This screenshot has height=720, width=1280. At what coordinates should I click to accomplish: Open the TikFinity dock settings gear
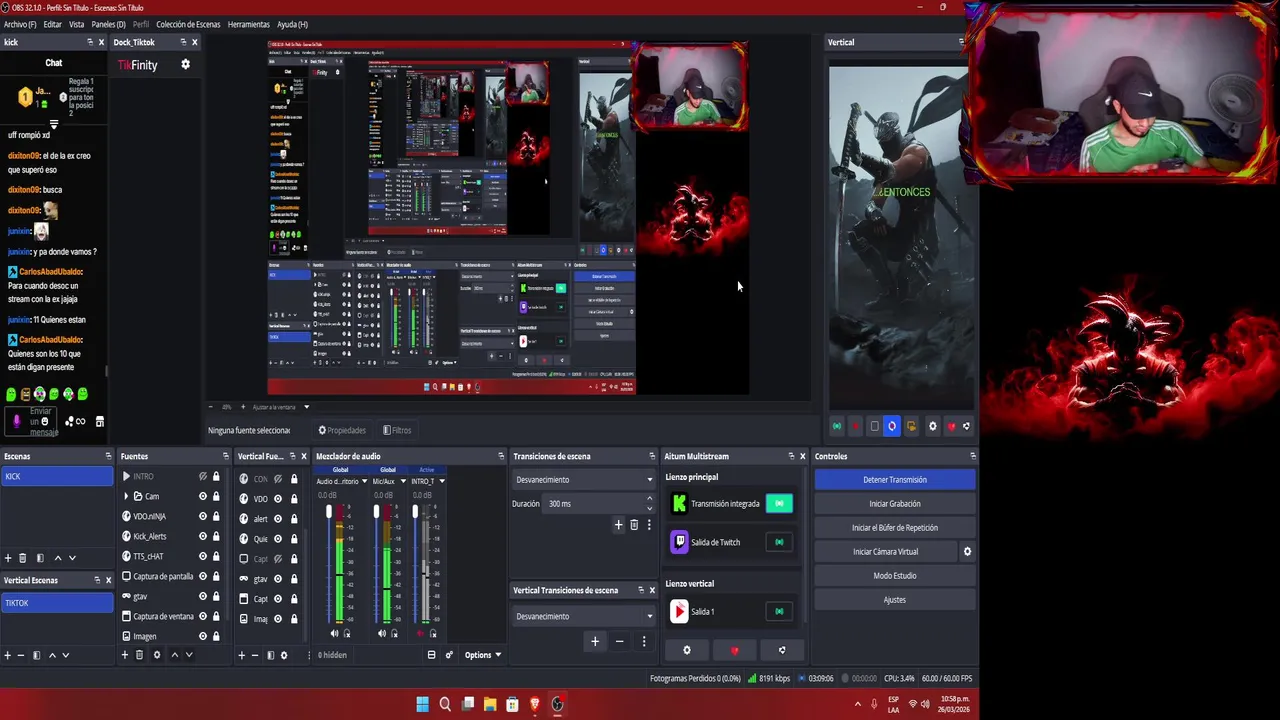click(x=185, y=64)
